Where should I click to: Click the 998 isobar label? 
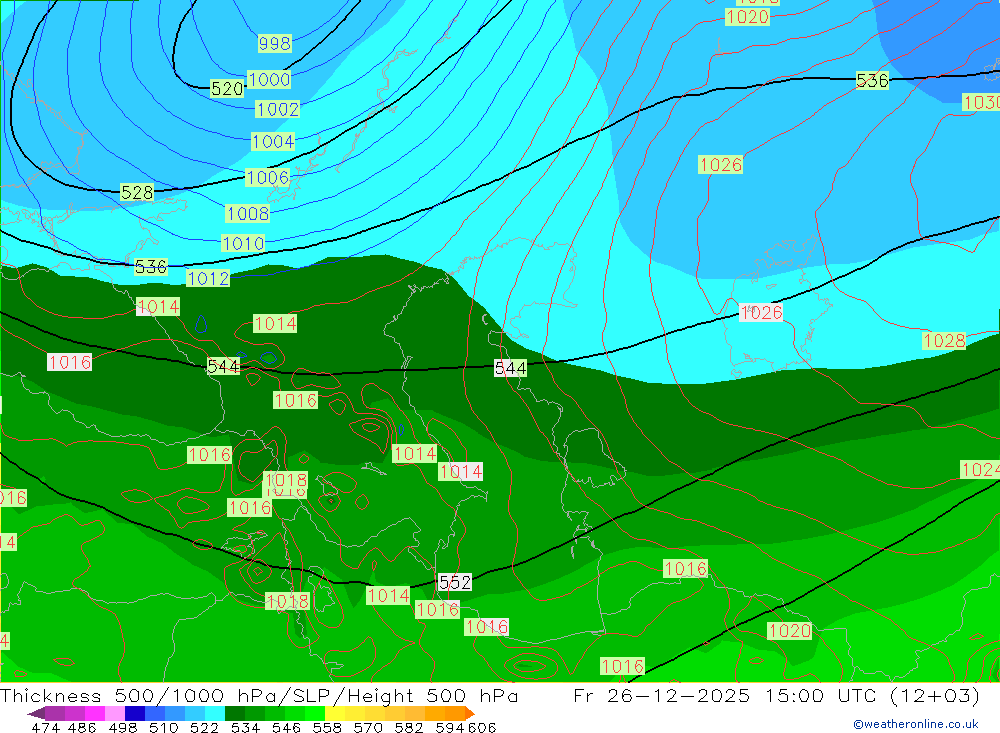275,43
